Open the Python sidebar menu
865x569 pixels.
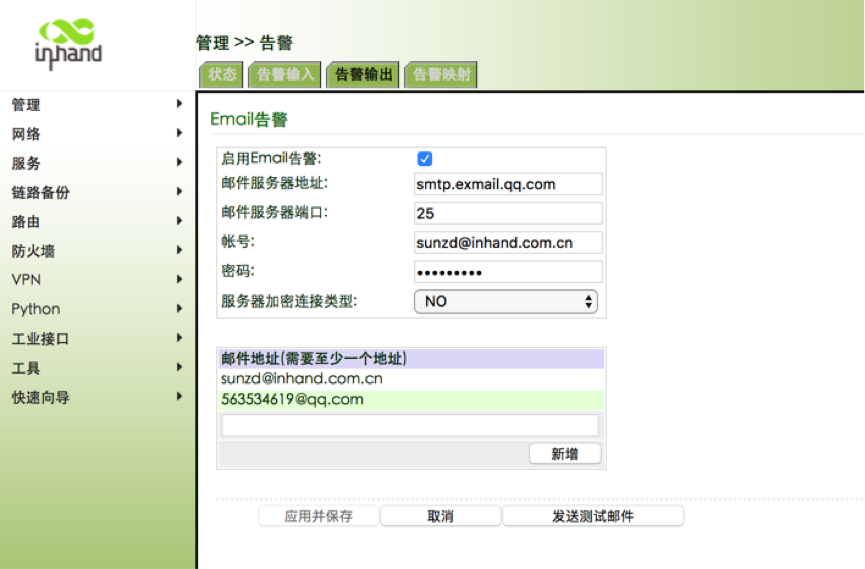click(x=97, y=309)
